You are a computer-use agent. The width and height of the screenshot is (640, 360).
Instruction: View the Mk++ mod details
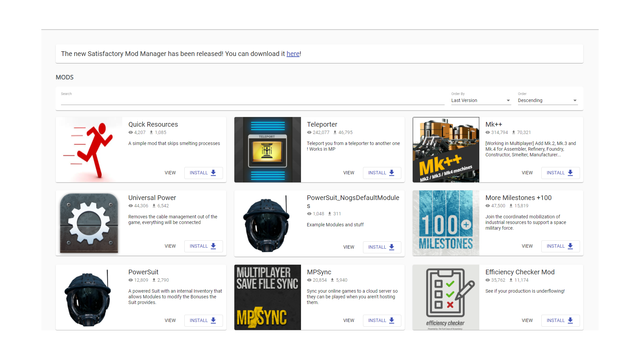[527, 173]
